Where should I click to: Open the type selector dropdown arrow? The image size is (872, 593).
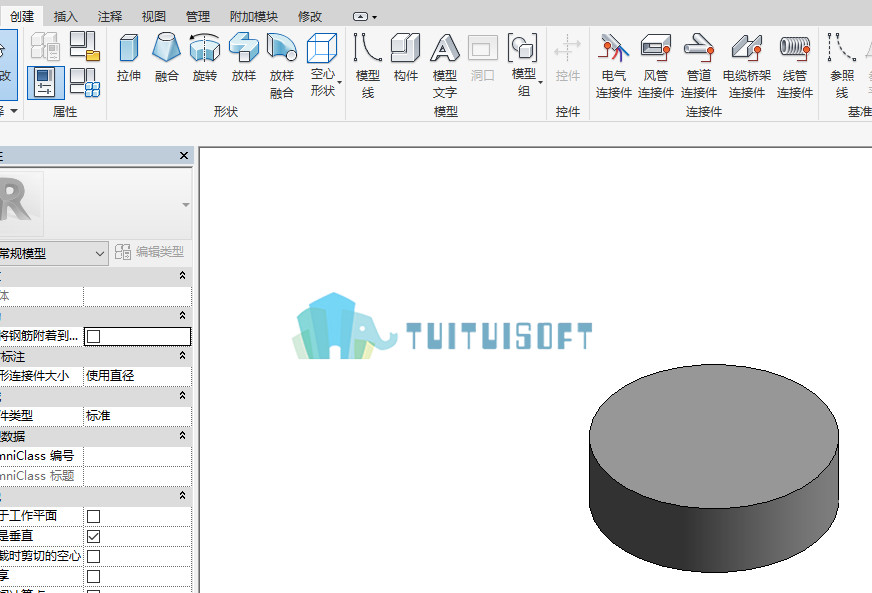pos(186,205)
